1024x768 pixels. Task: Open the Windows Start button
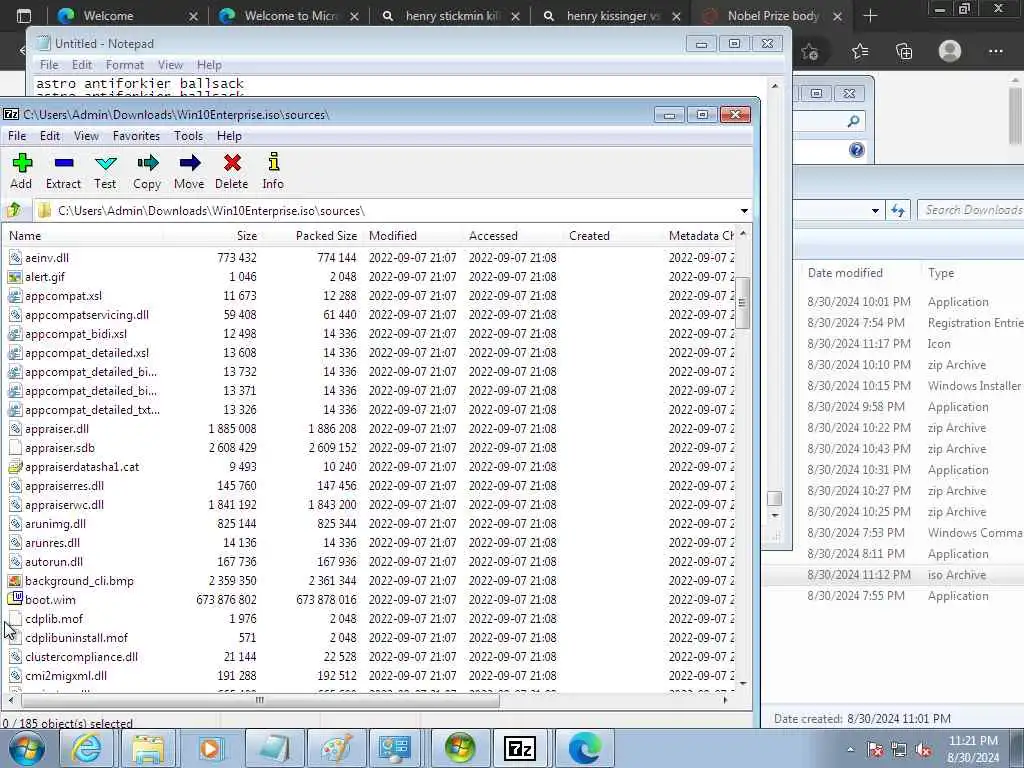27,748
